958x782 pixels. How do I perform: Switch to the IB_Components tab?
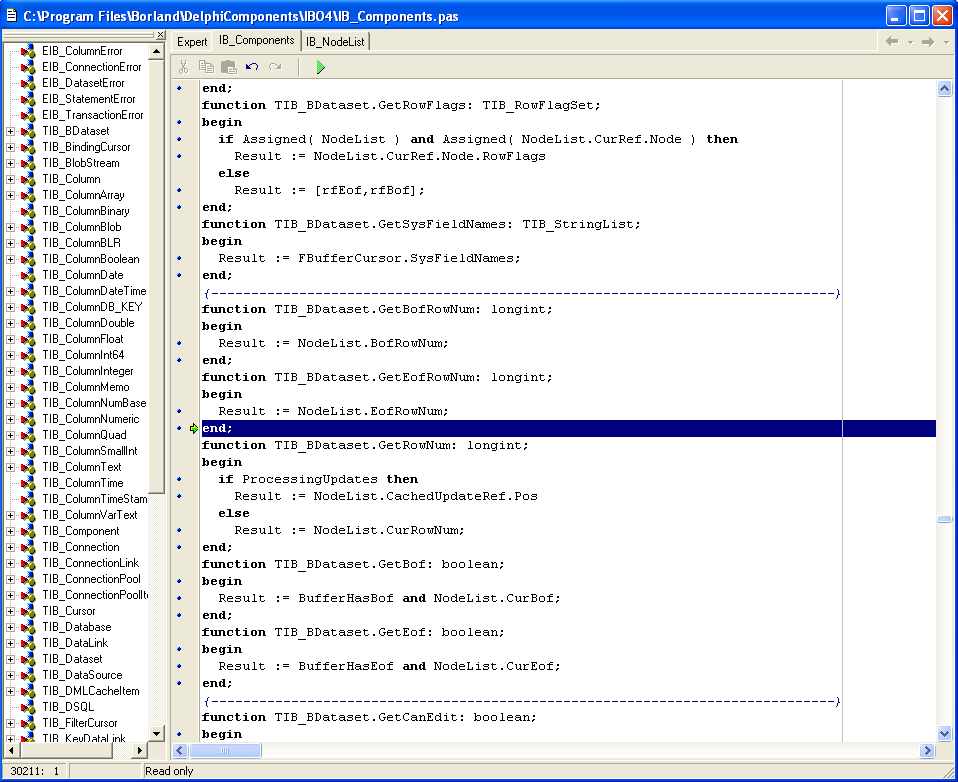pyautogui.click(x=257, y=40)
